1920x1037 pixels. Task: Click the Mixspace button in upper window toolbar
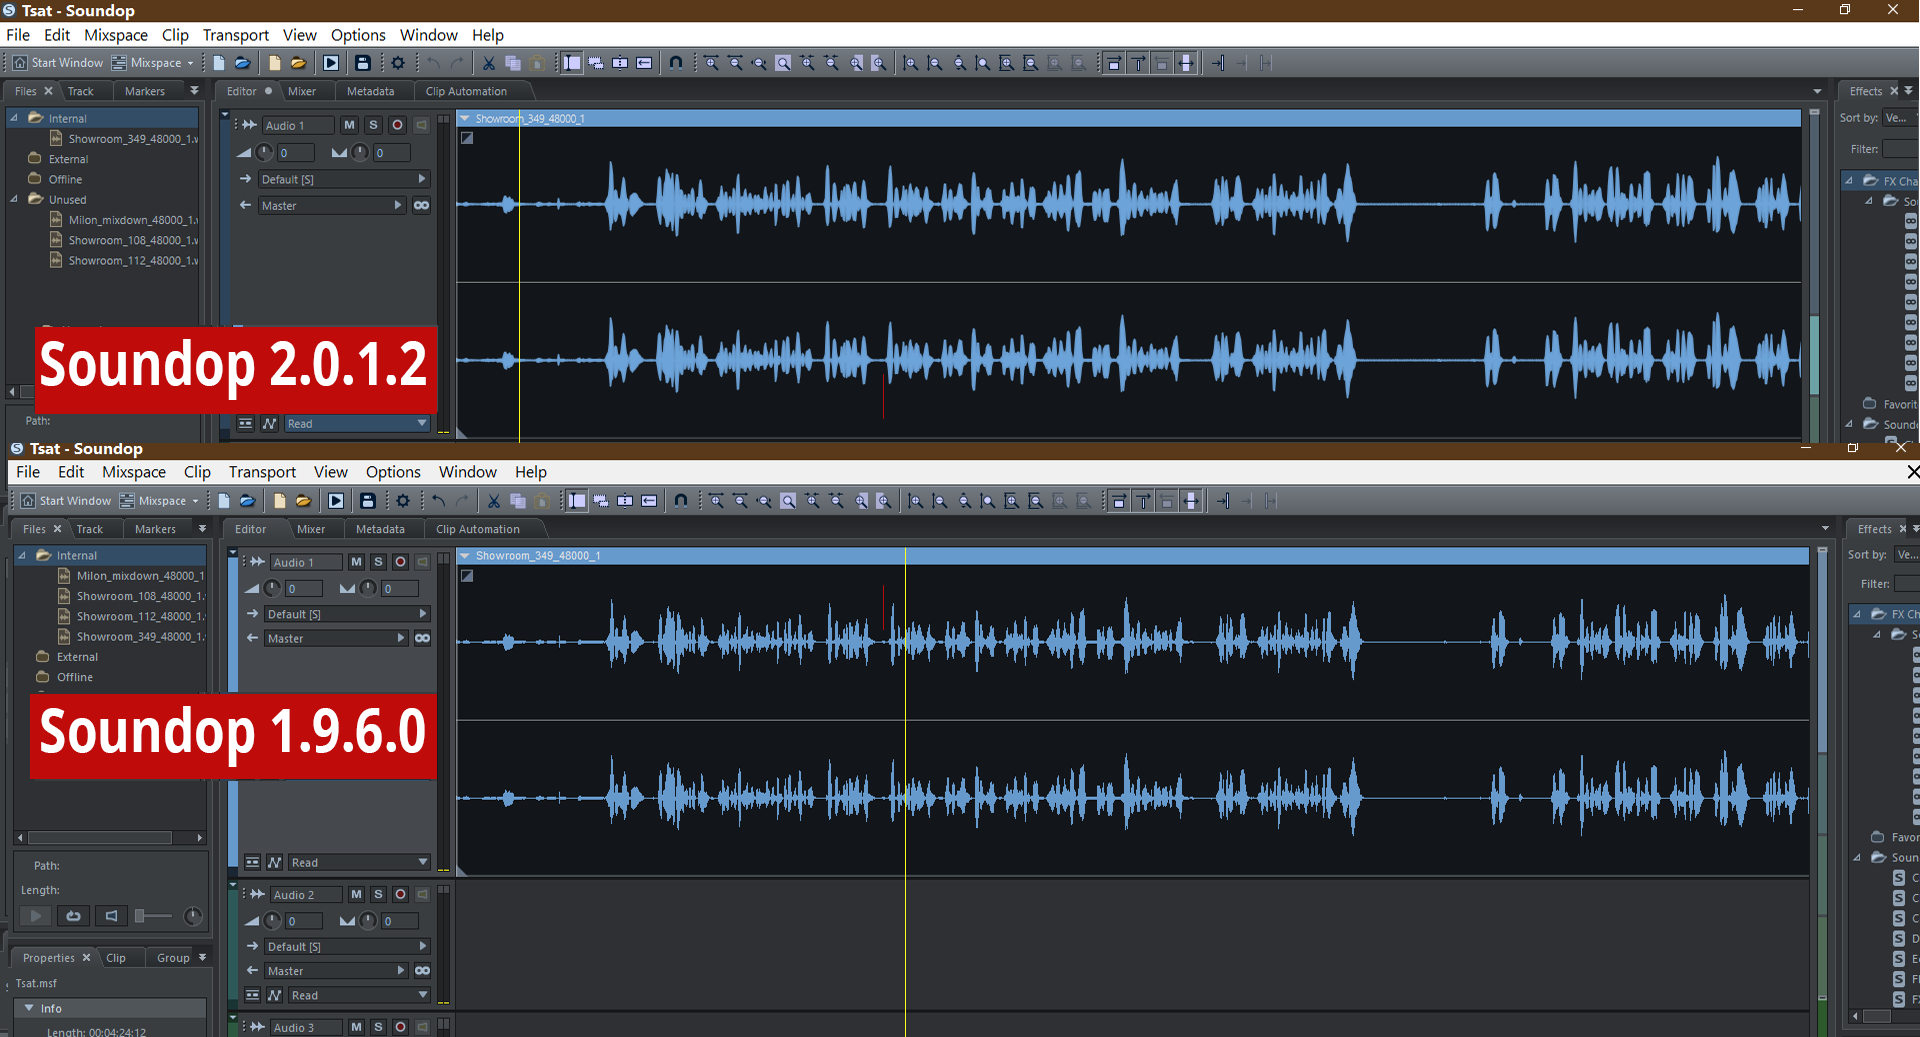pyautogui.click(x=153, y=63)
